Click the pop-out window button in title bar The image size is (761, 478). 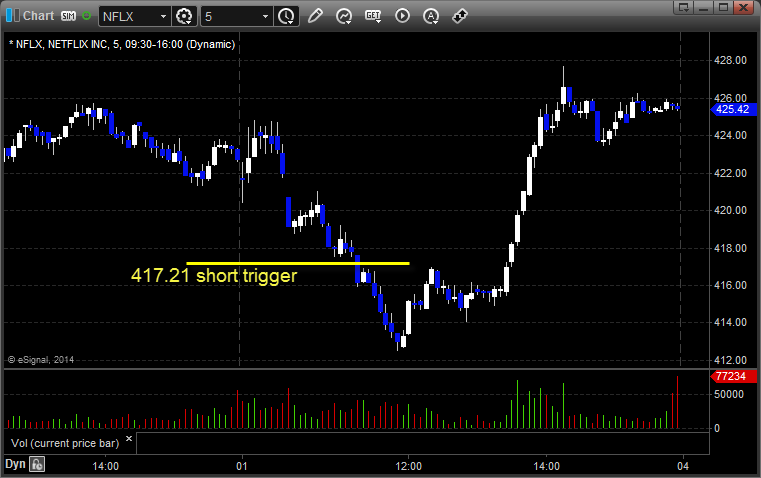683,7
